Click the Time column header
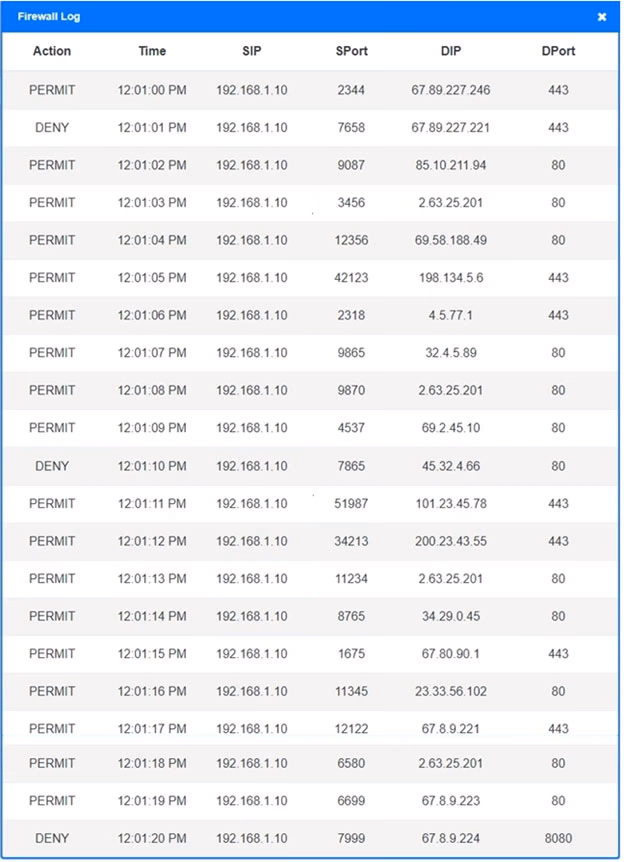 [152, 51]
